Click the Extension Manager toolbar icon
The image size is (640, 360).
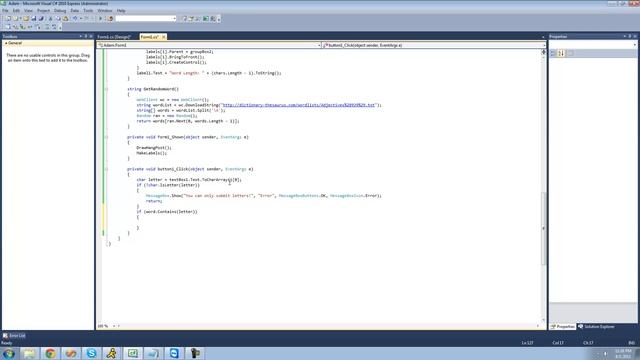(x=213, y=18)
